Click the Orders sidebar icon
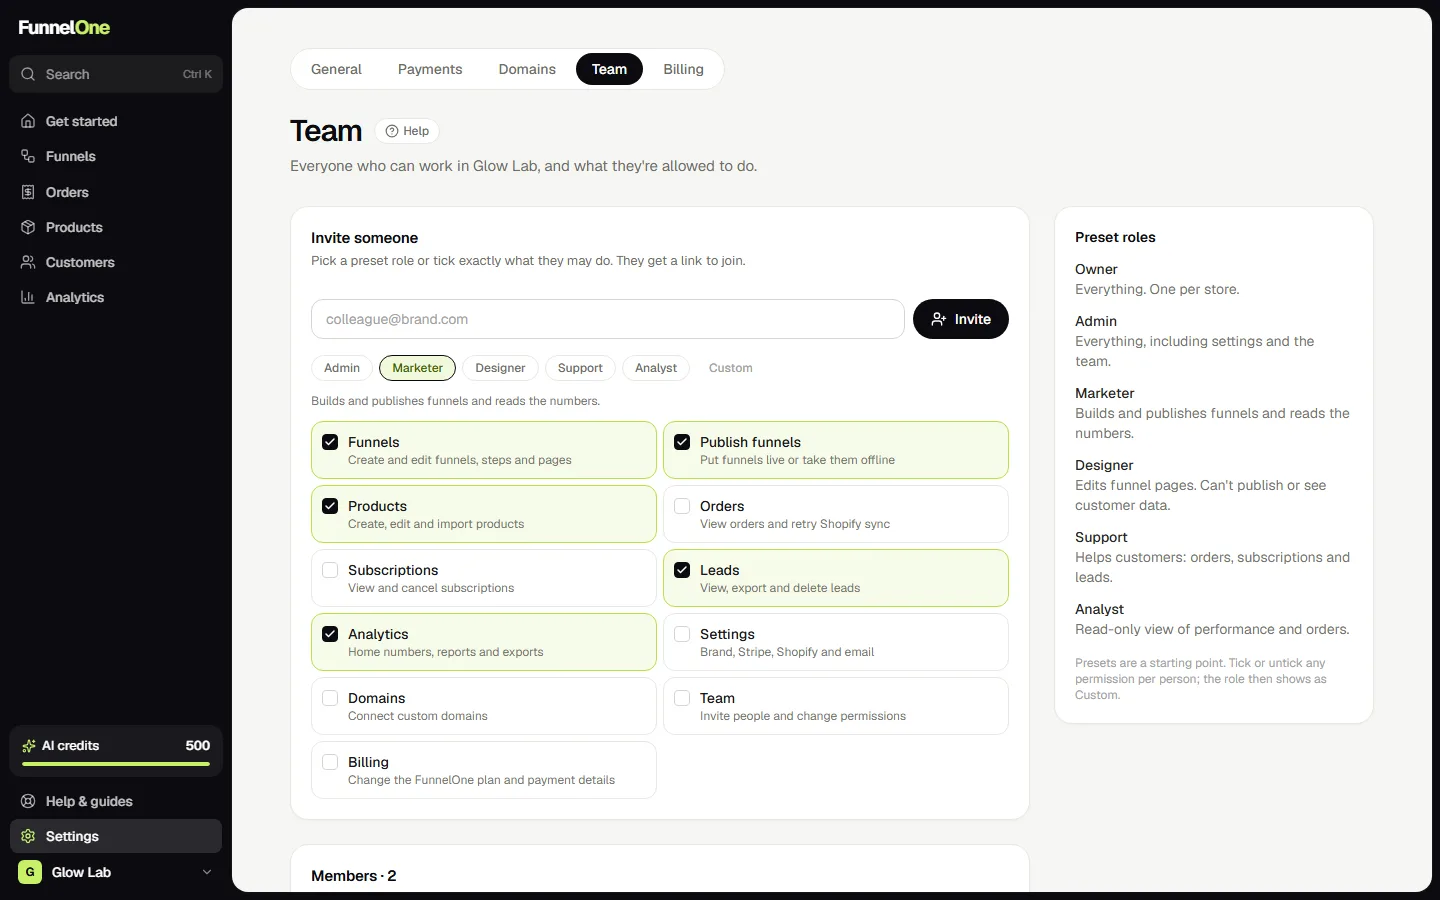Image resolution: width=1440 pixels, height=900 pixels. 28,192
